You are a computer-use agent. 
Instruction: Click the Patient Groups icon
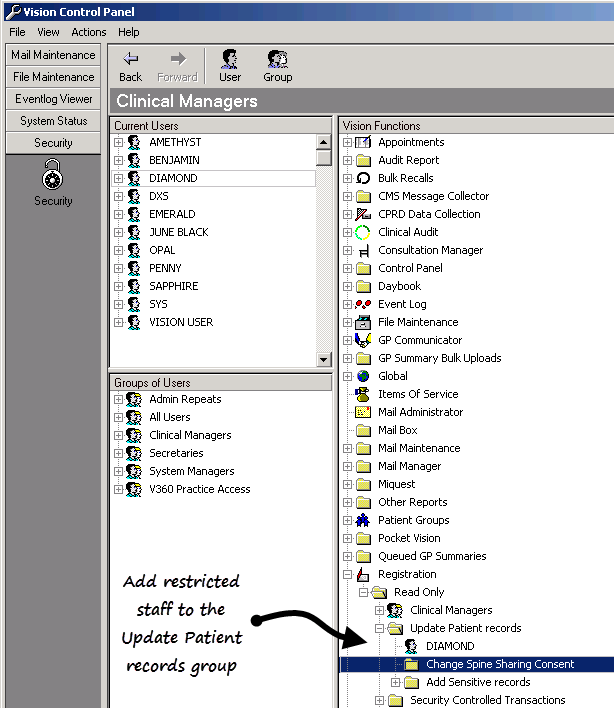363,520
